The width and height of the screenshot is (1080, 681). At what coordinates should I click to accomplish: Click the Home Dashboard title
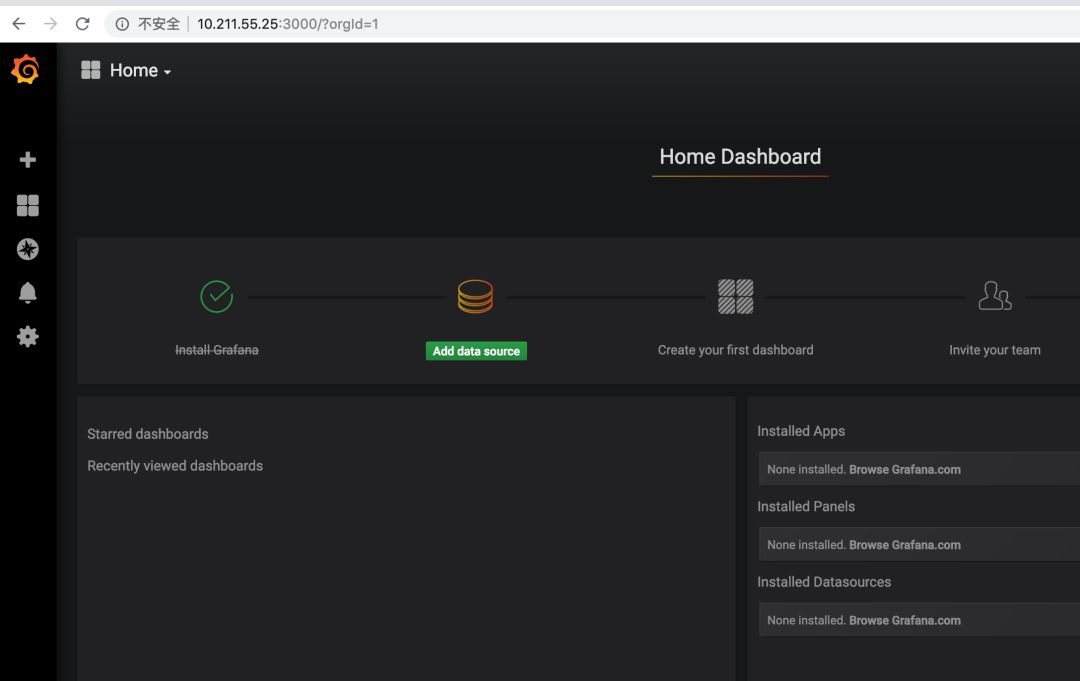click(x=740, y=156)
